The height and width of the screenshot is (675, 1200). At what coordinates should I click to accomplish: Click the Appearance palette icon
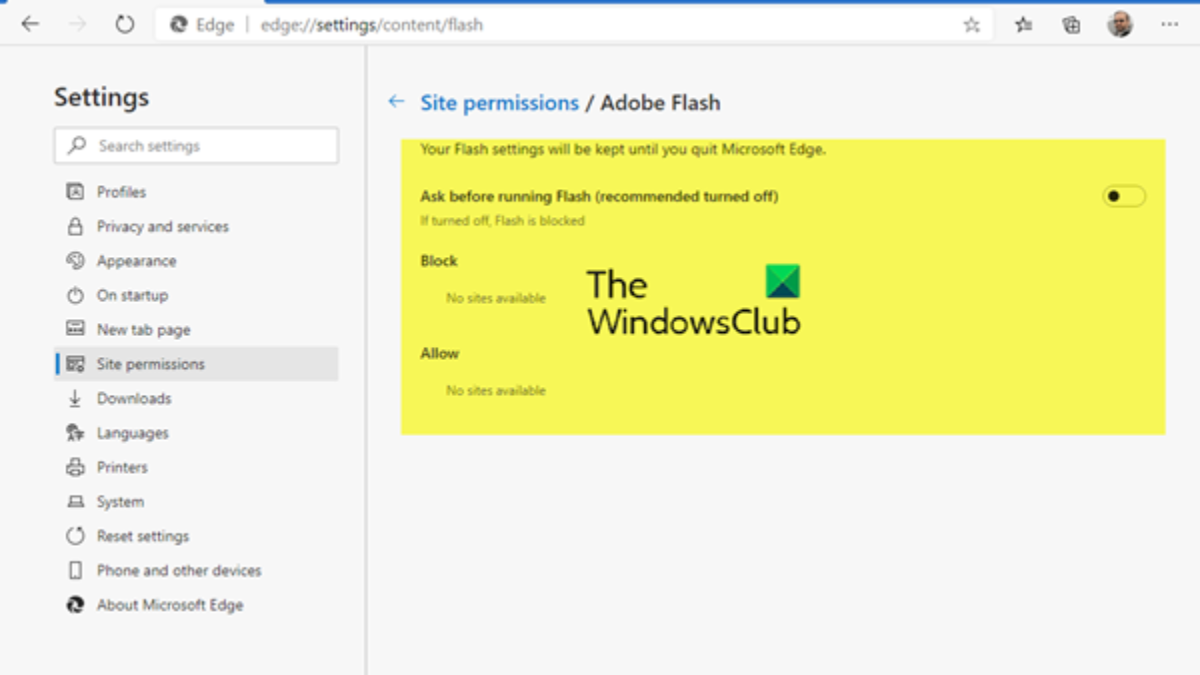75,261
